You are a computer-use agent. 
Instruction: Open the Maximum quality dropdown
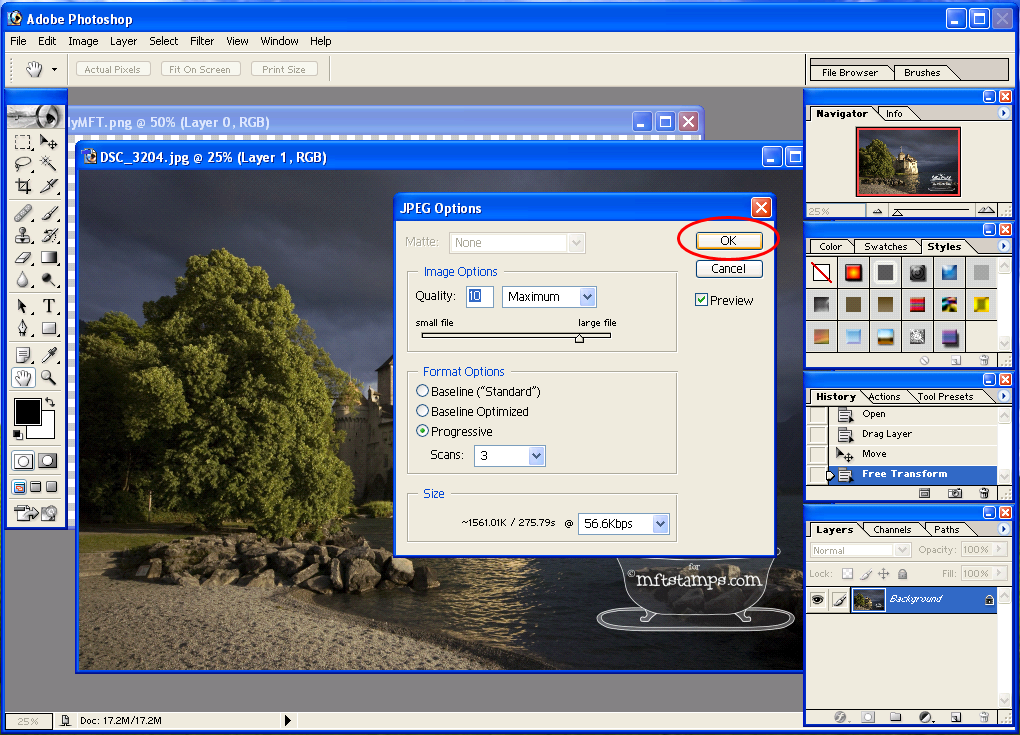point(587,297)
